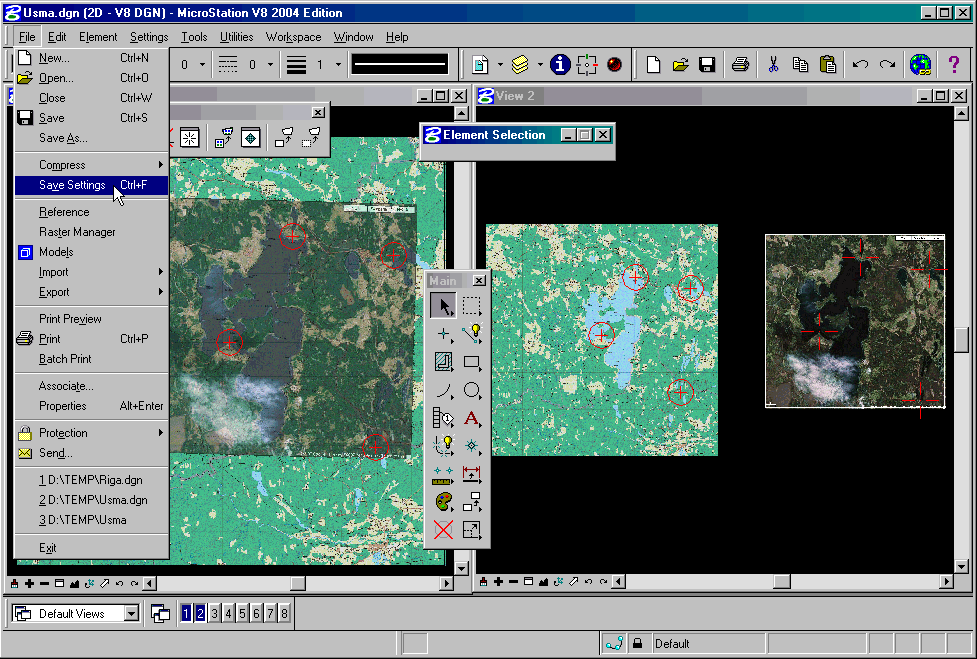The width and height of the screenshot is (977, 659).
Task: Select the Place Circle tool
Action: 472,390
